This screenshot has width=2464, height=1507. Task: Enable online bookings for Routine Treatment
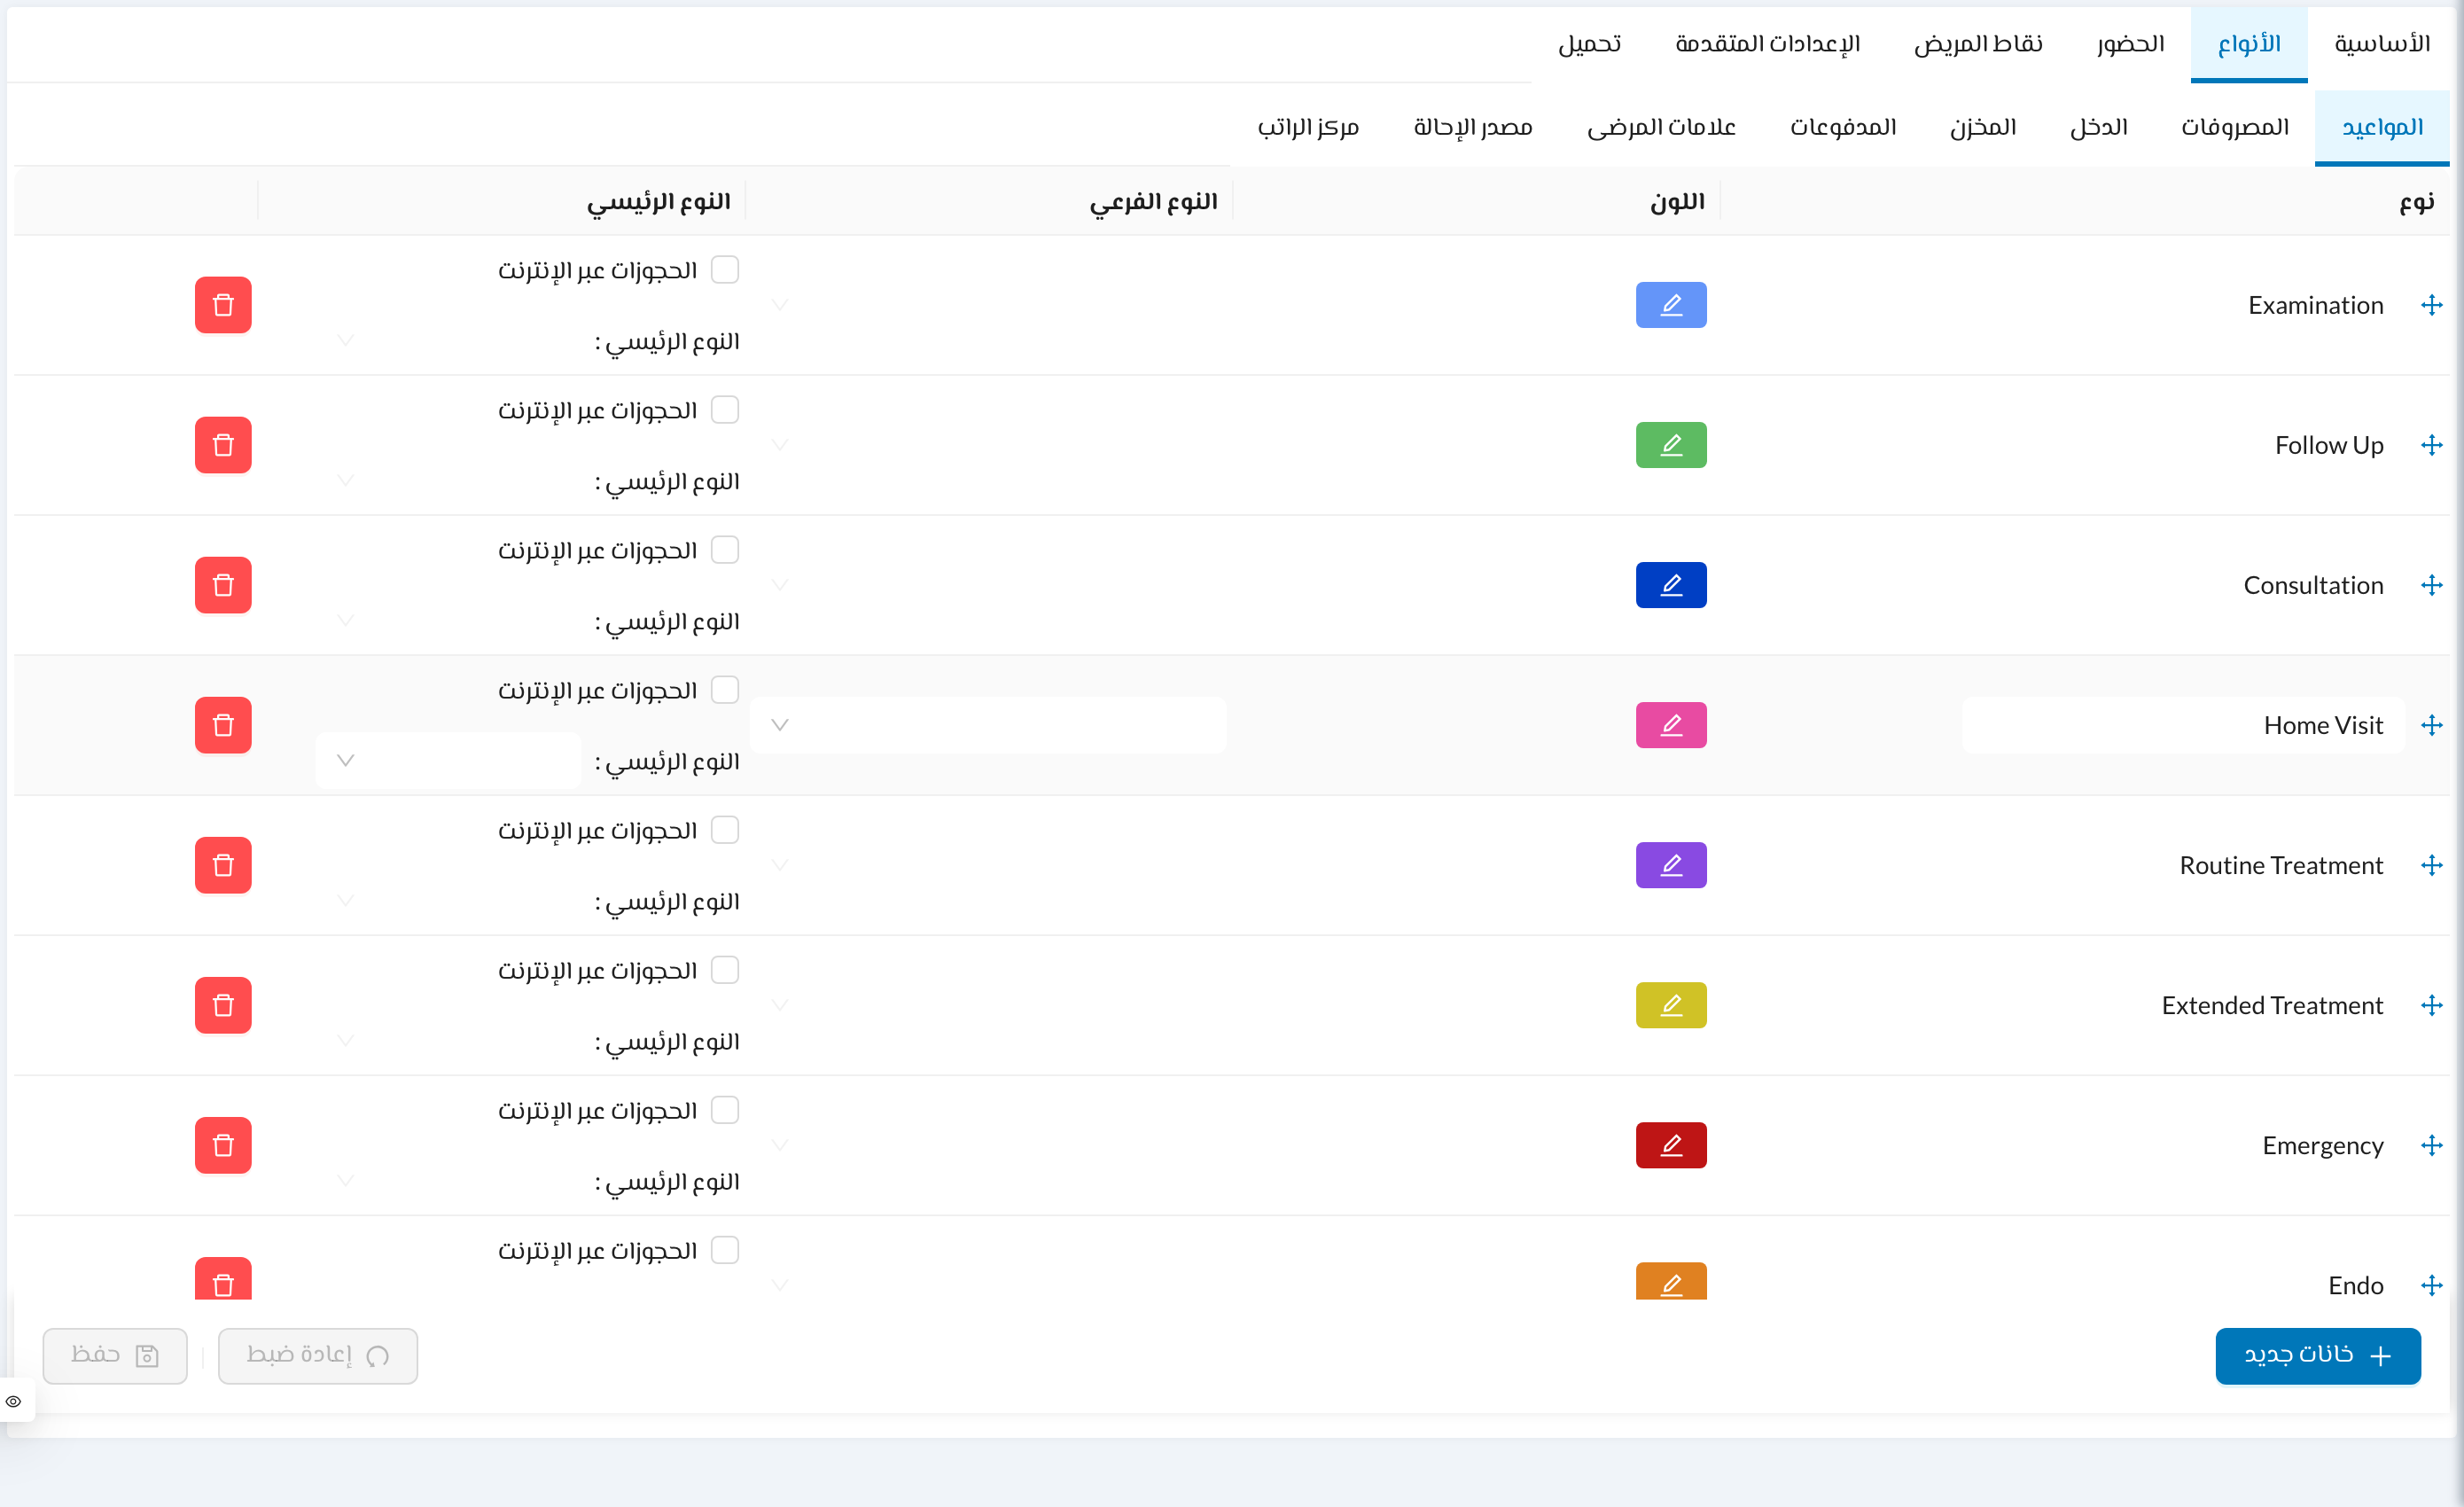[x=725, y=830]
